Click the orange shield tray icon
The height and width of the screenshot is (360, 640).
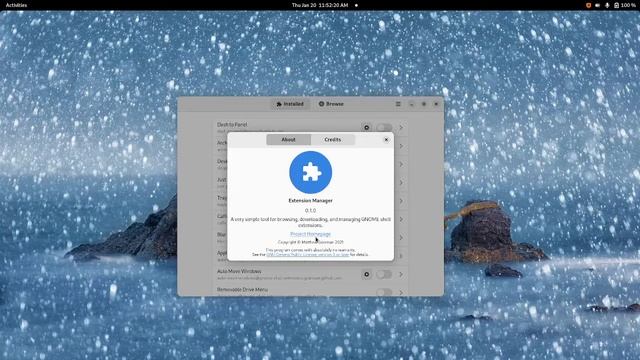[x=589, y=5]
